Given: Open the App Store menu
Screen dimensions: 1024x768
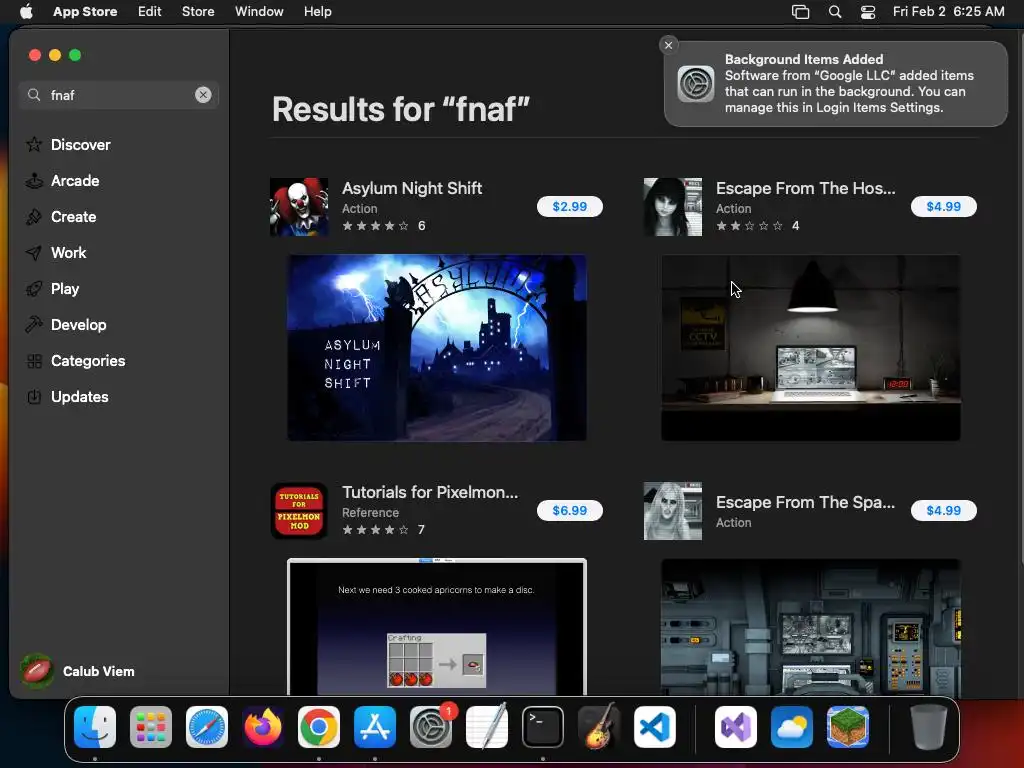Looking at the screenshot, I should click(85, 11).
